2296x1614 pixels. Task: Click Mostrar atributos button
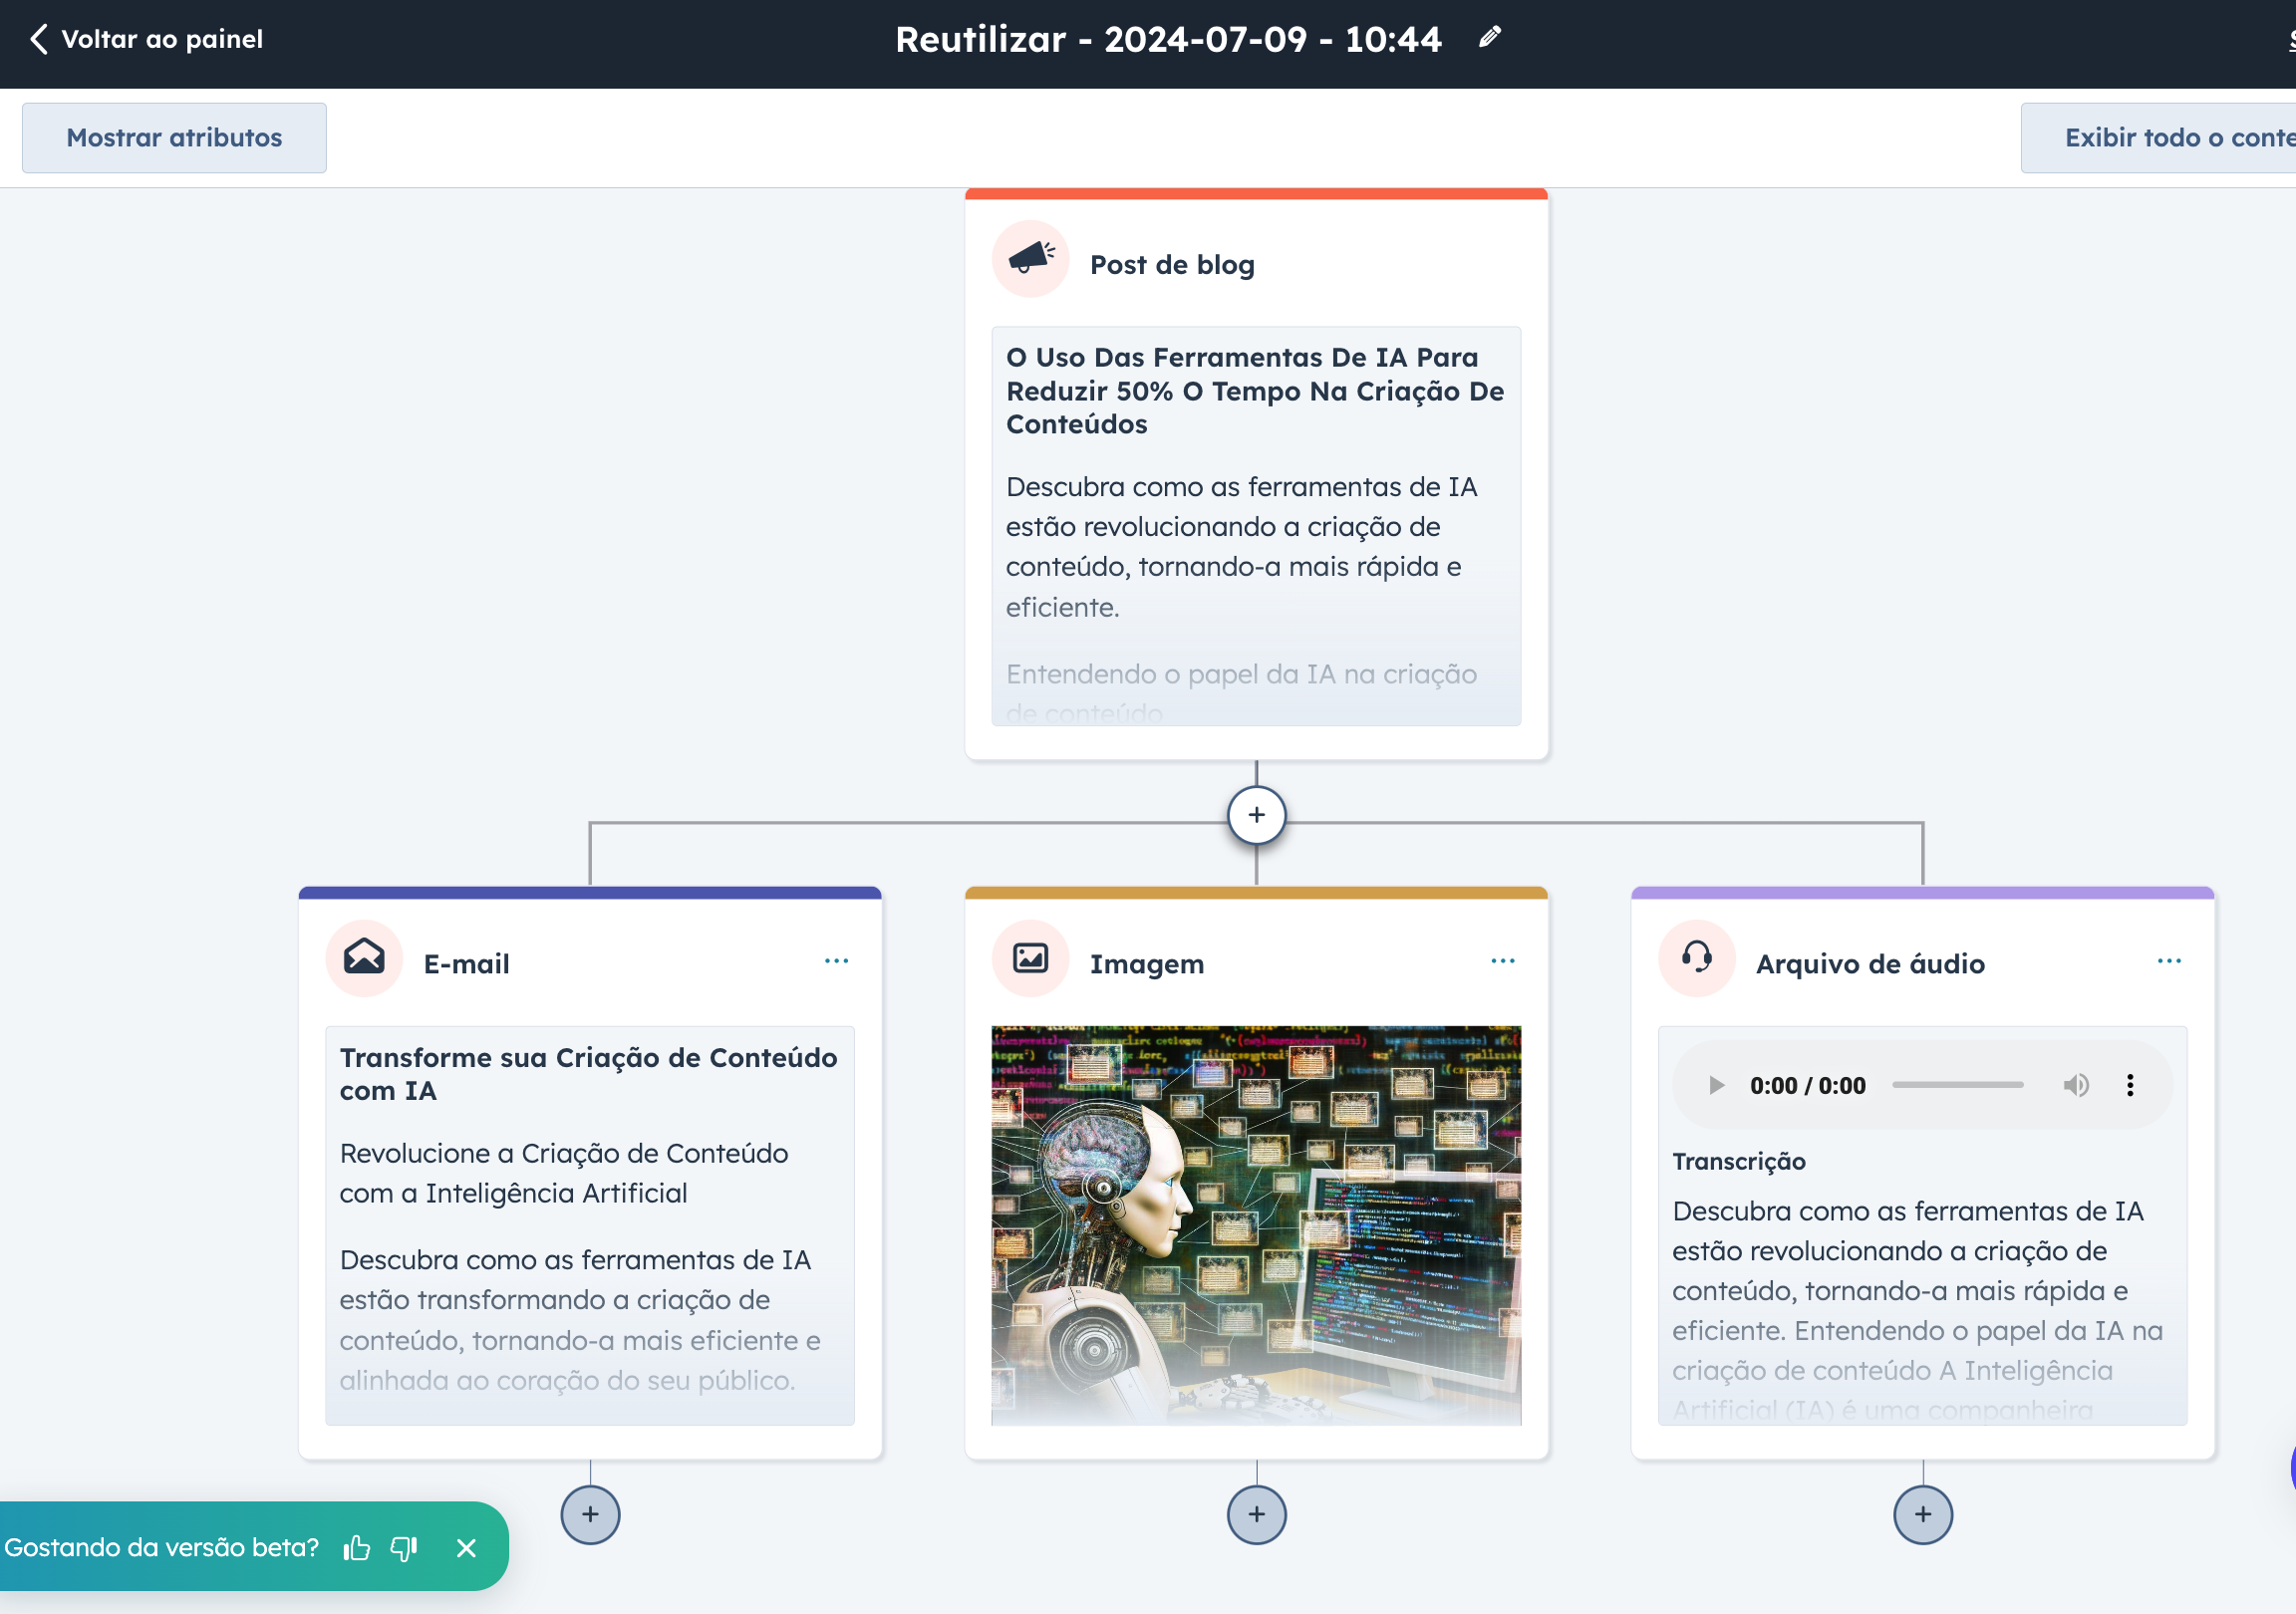tap(174, 138)
